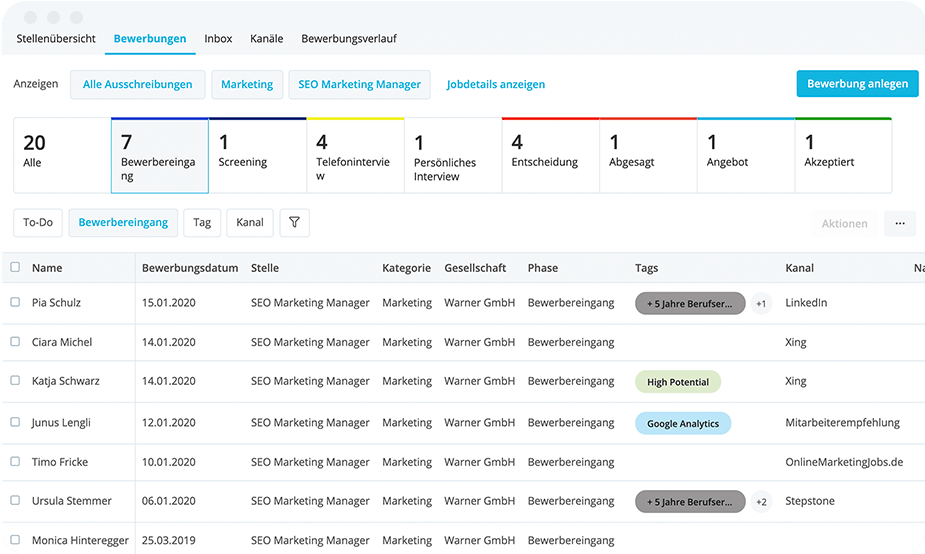This screenshot has width=925, height=554.
Task: Switch to the Bewerbungen tab
Action: coord(150,38)
